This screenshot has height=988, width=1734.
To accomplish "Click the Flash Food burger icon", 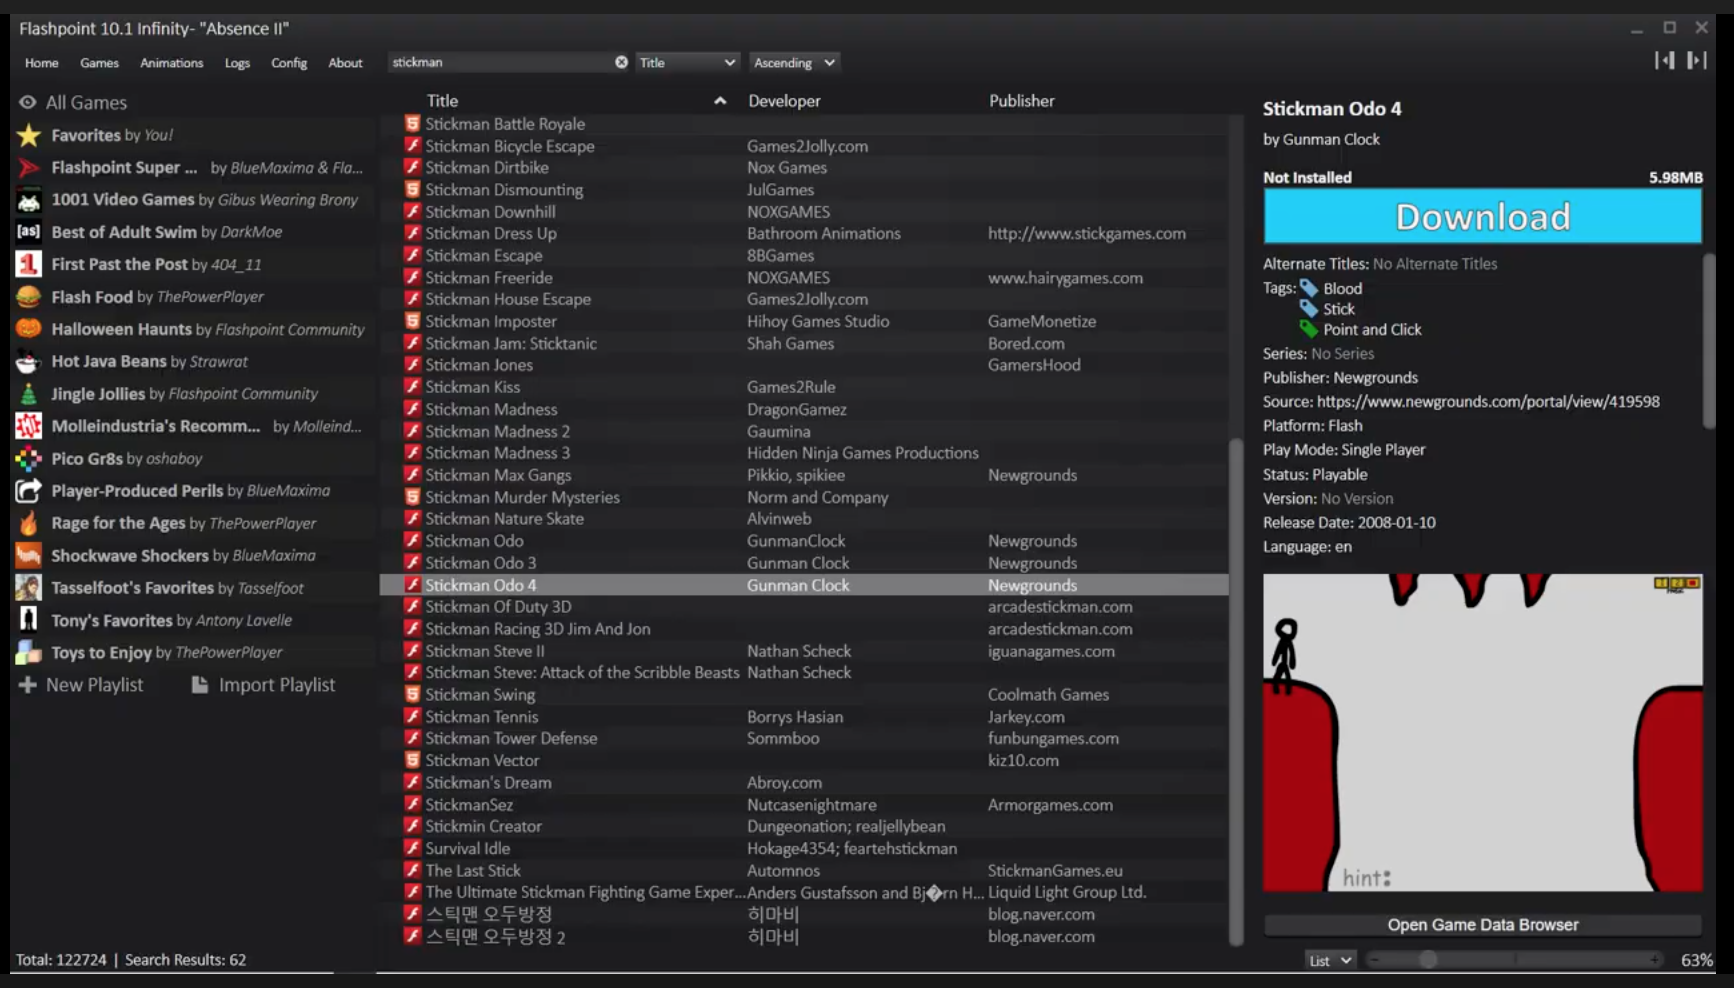I will [29, 297].
